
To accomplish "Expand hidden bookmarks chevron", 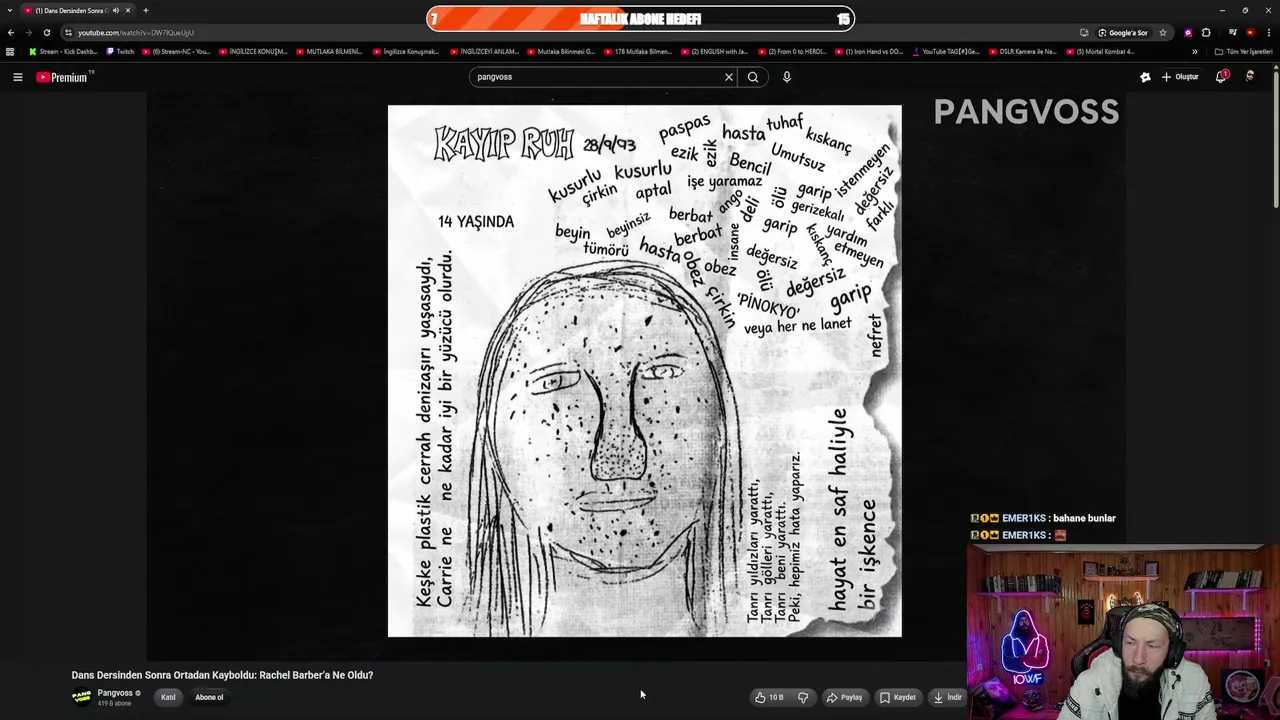I will pos(1194,51).
